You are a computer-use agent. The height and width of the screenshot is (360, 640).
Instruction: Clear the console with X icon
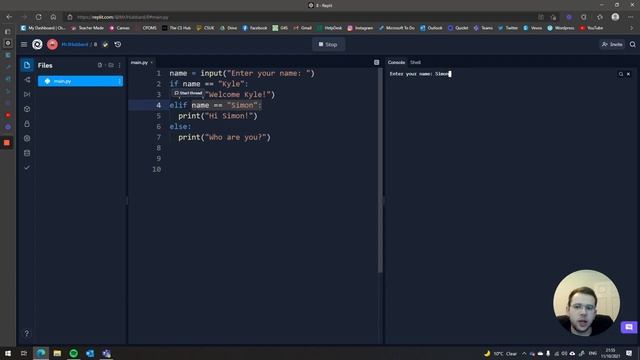[x=629, y=74]
